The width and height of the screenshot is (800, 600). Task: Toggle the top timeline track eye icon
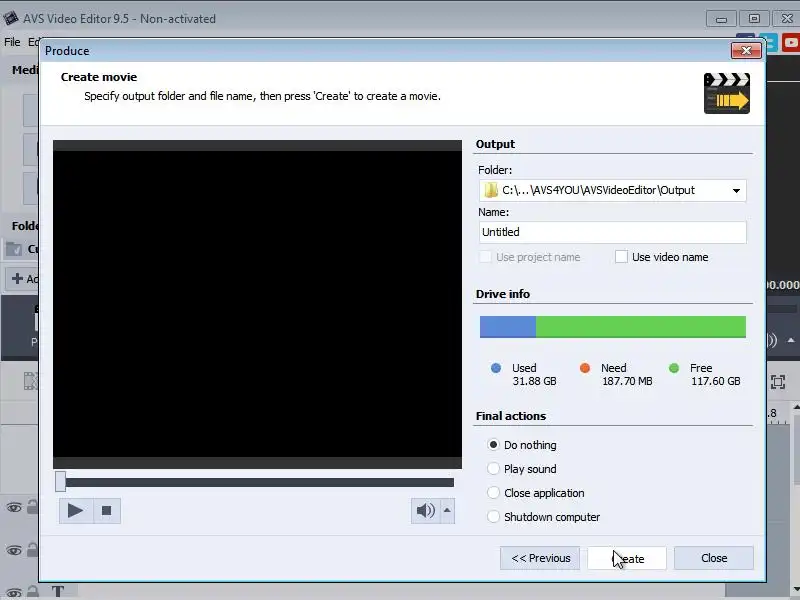(x=14, y=507)
